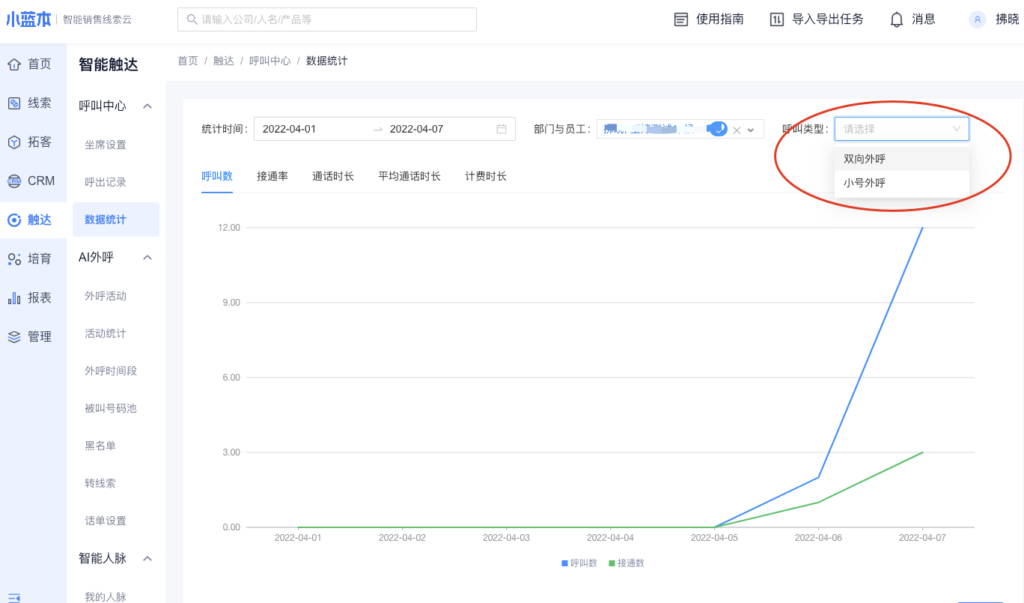The height and width of the screenshot is (603, 1024).
Task: Click 导入导出任务 in the top bar
Action: (816, 20)
